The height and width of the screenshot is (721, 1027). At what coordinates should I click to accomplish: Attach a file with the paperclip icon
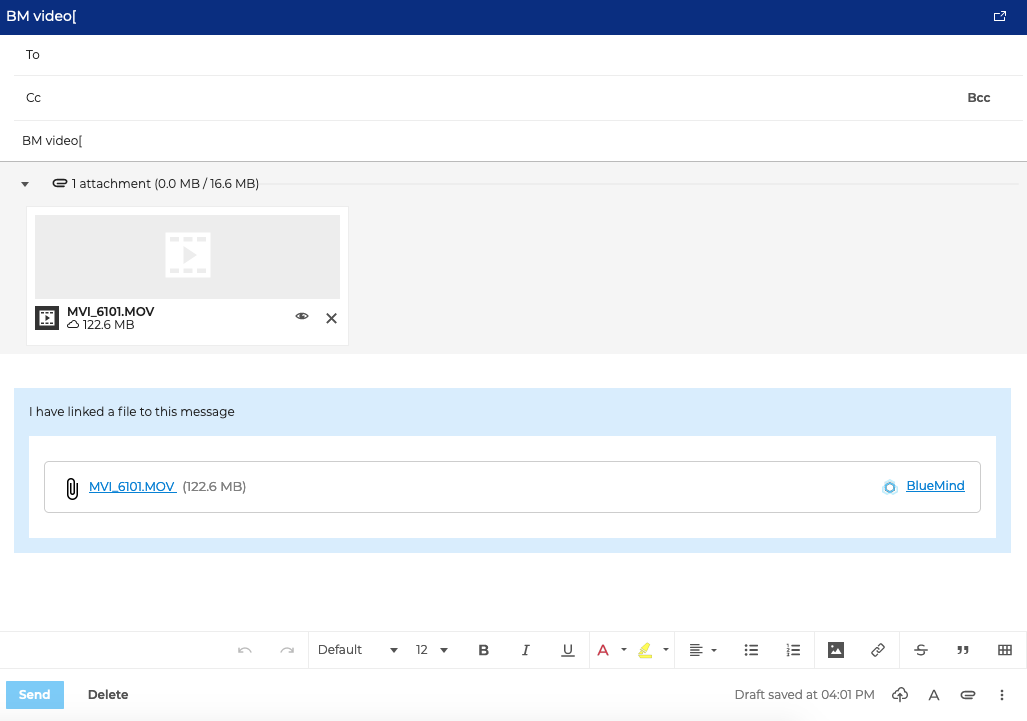point(968,695)
